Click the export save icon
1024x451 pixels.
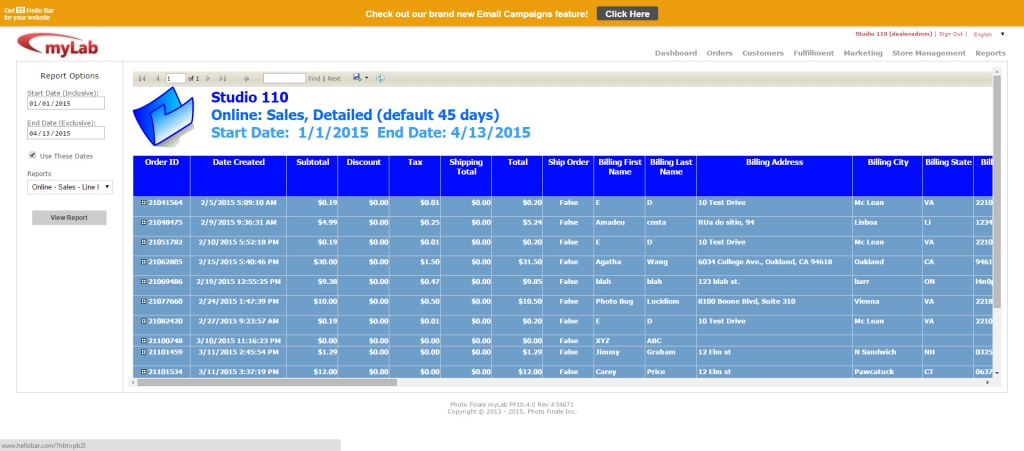click(357, 78)
